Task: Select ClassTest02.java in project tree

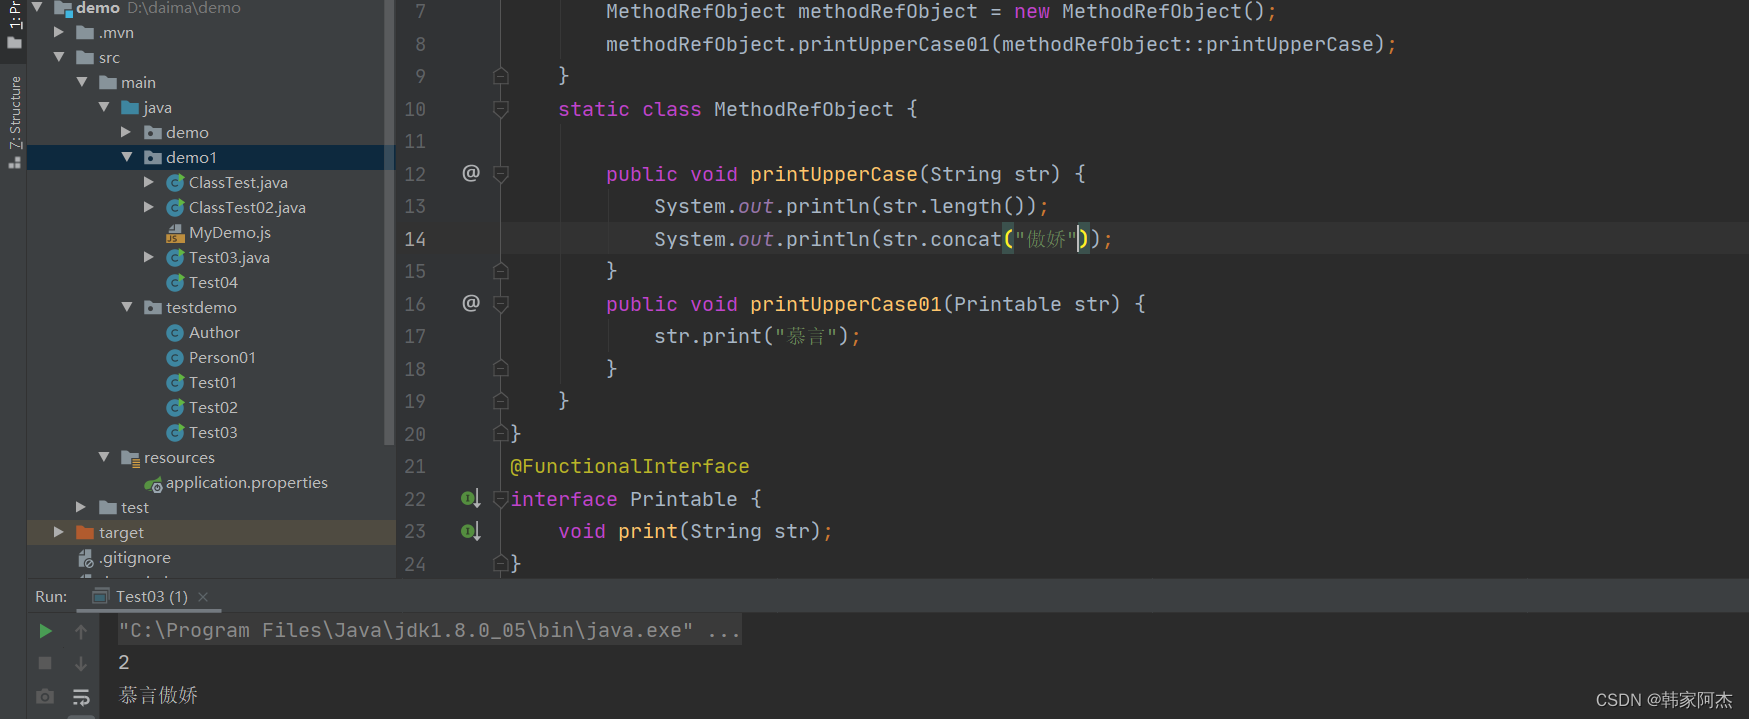Action: [247, 207]
